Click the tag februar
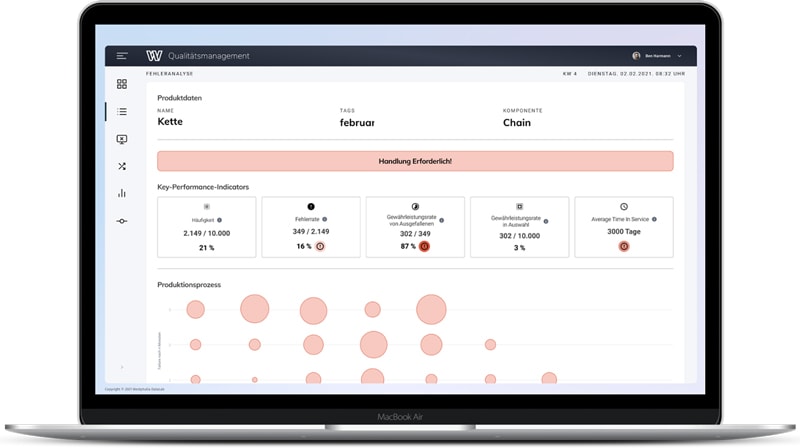This screenshot has width=800, height=448. (357, 122)
